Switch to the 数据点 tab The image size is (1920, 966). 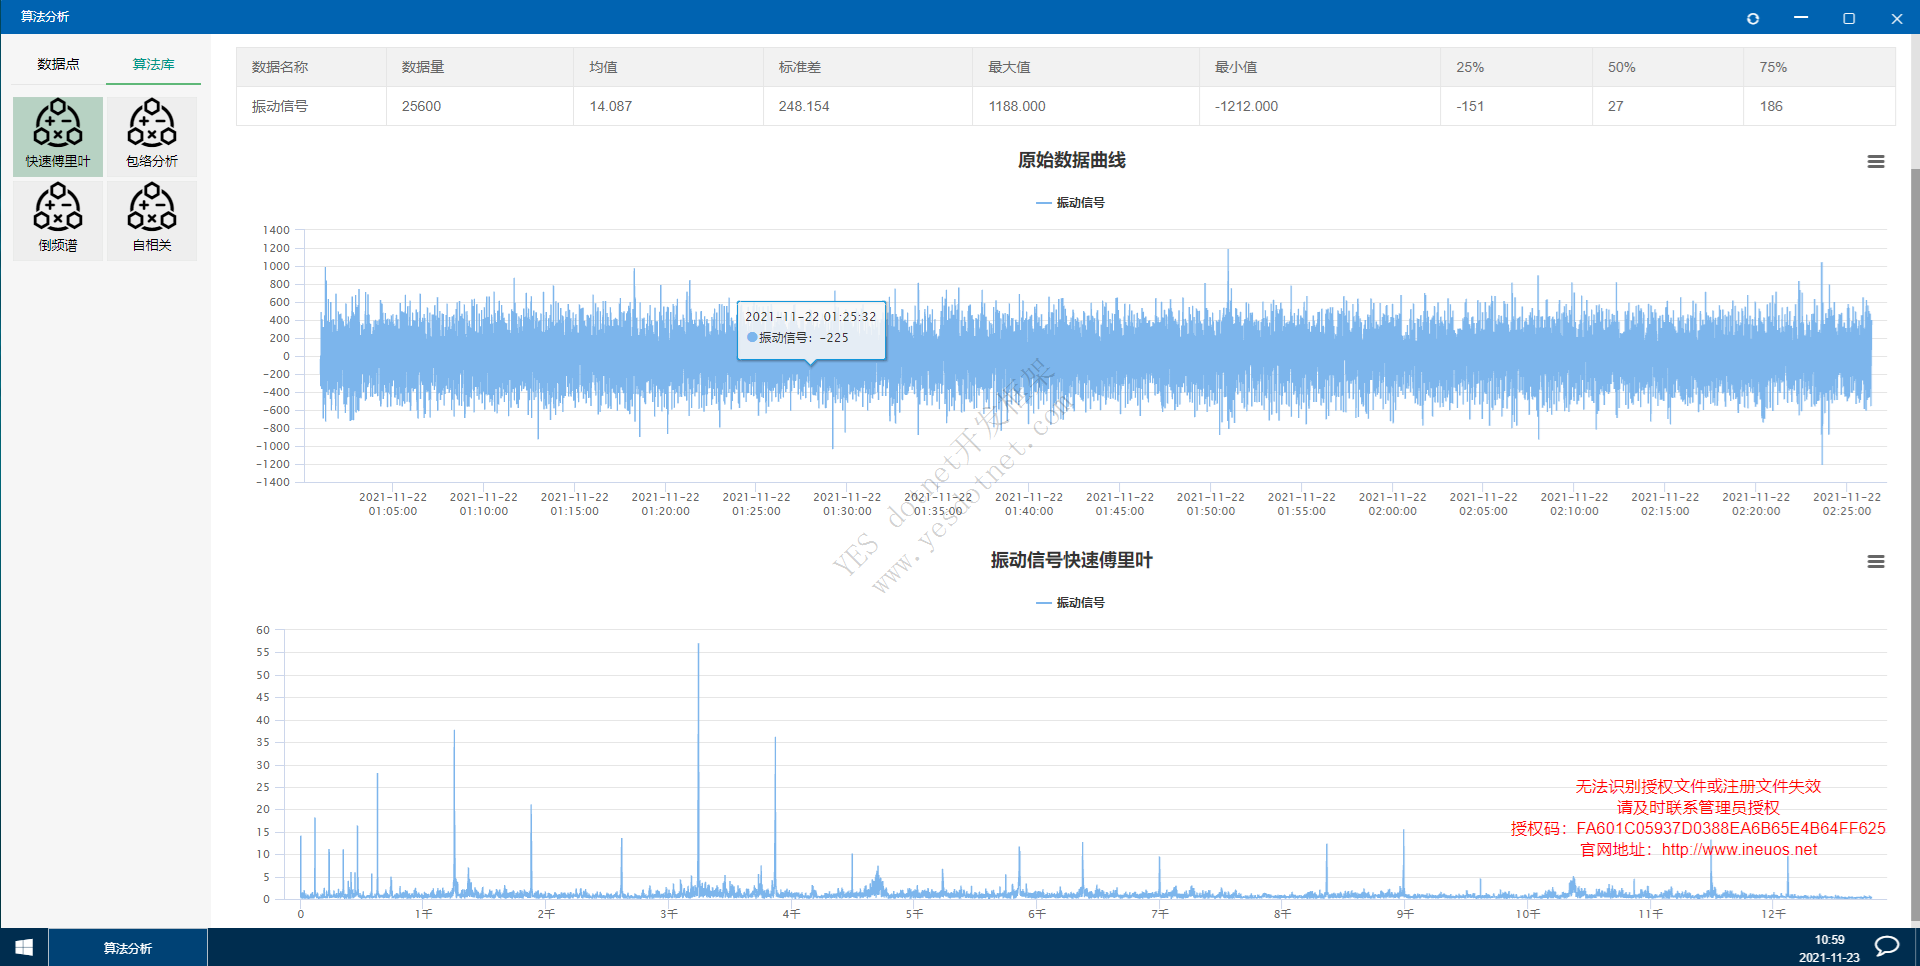(58, 64)
